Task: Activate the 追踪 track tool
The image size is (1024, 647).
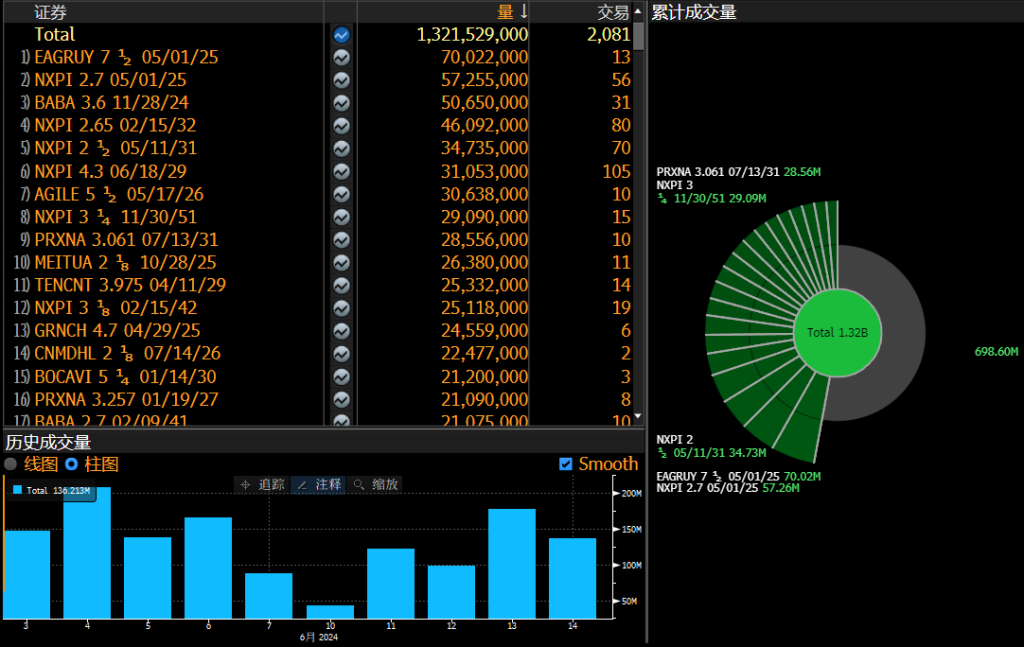Action: (262, 484)
